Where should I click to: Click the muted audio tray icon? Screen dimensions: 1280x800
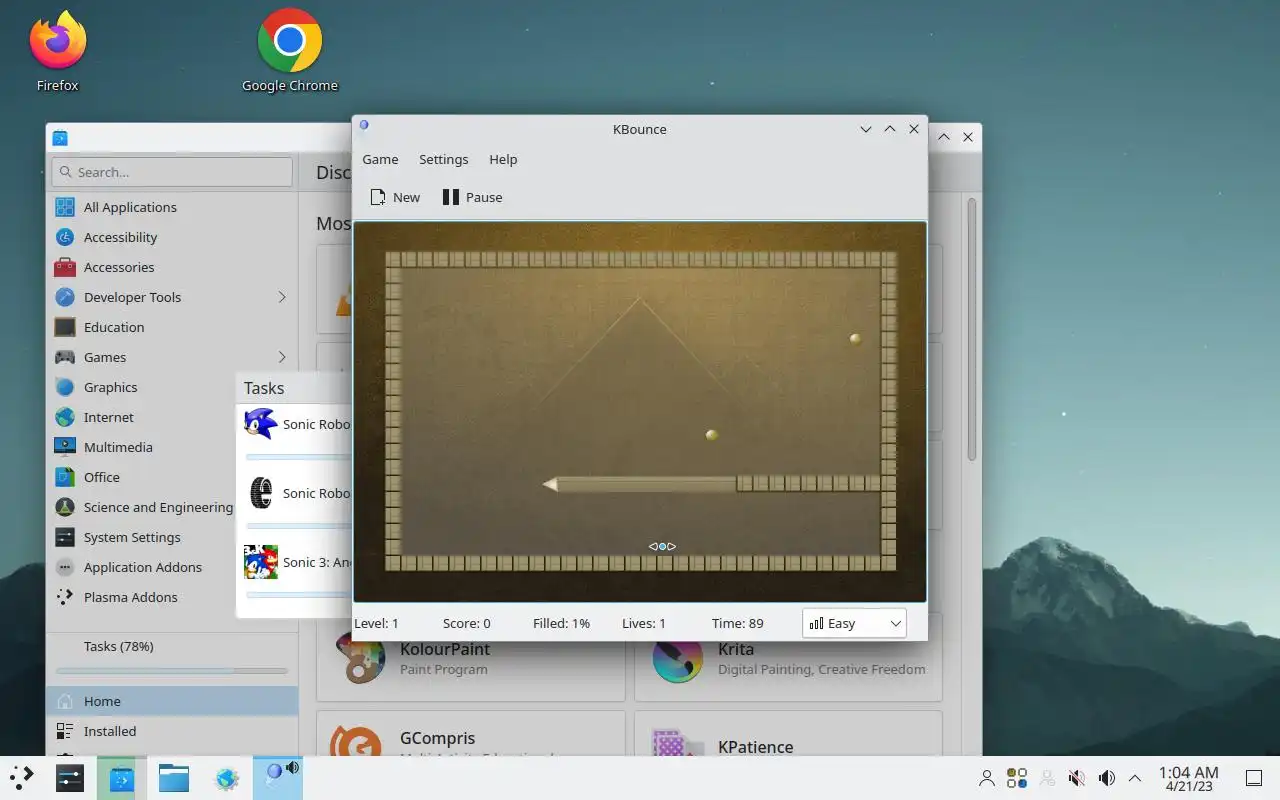(x=1077, y=778)
